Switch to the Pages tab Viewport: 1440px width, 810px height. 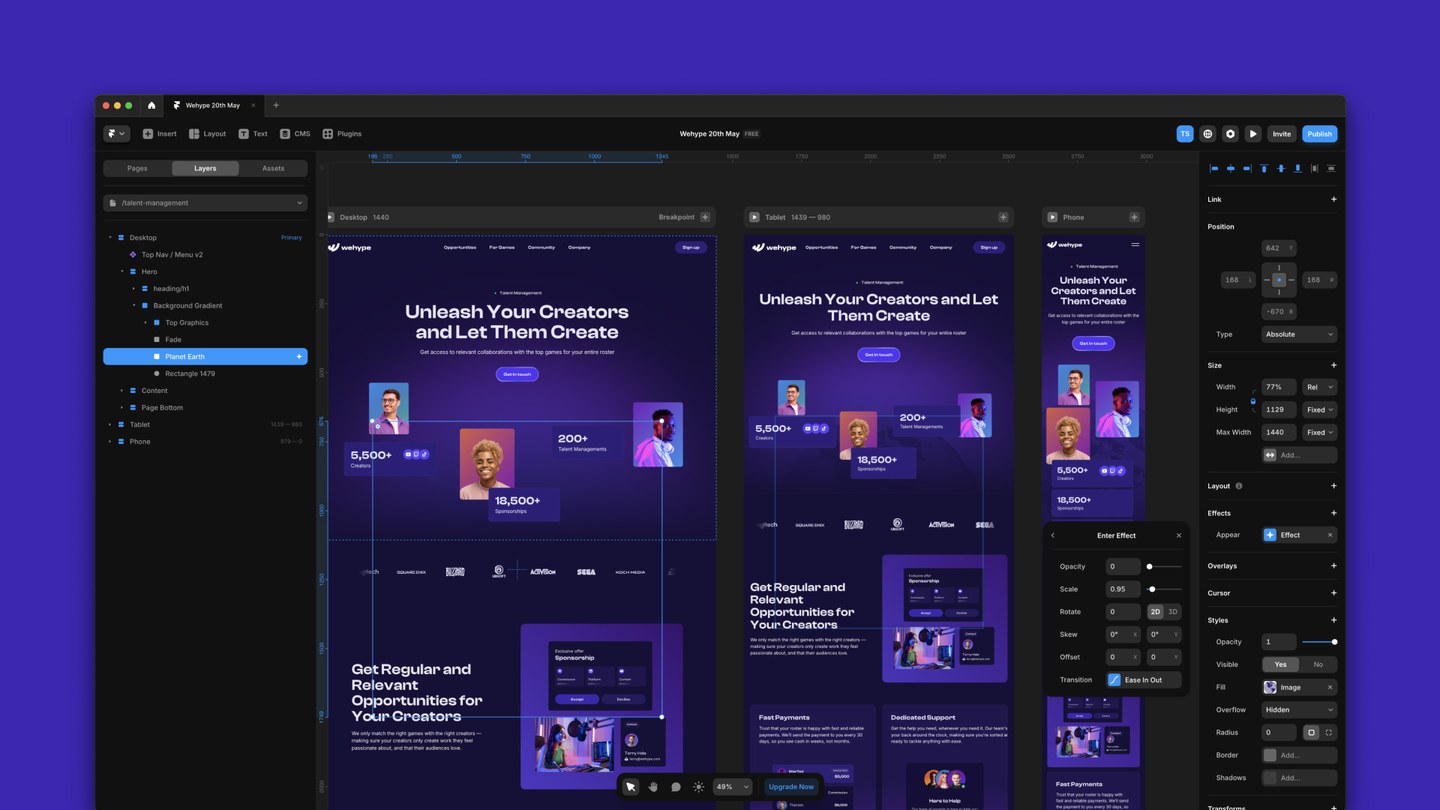[x=137, y=168]
